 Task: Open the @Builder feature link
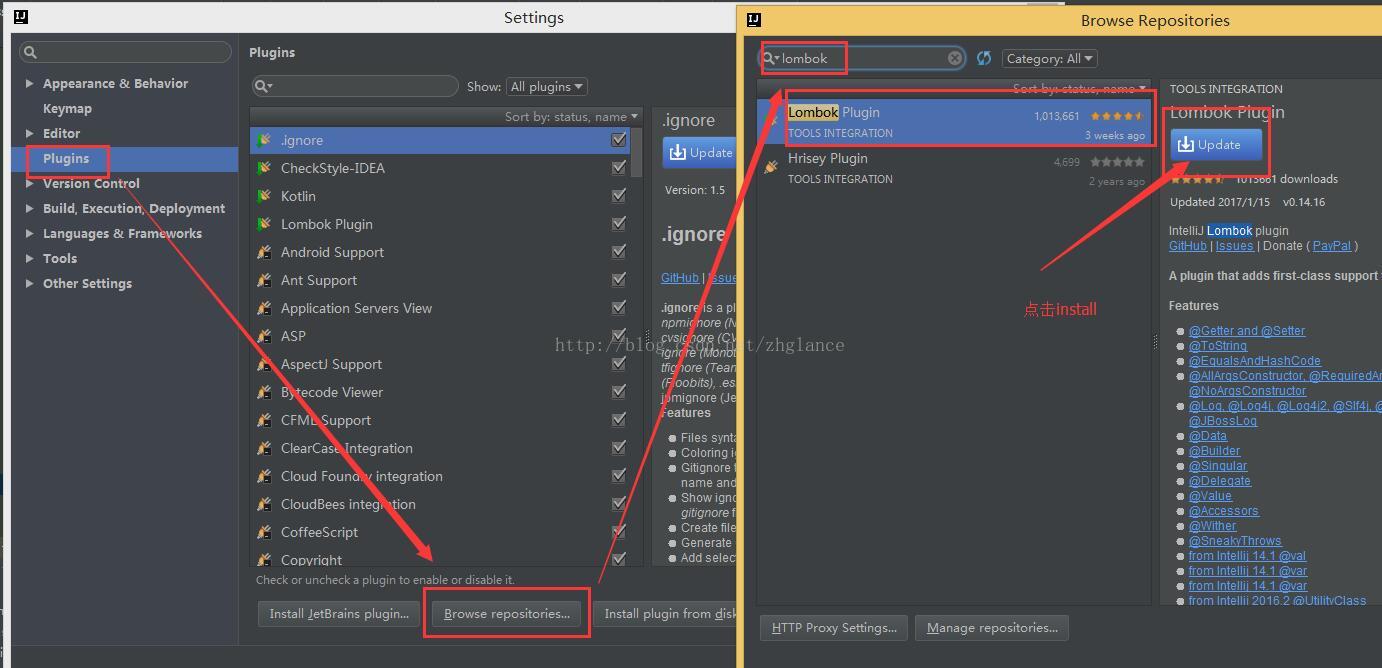pos(1215,451)
